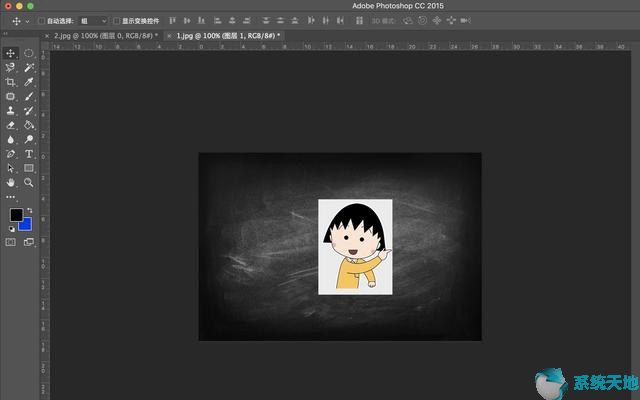Pick the Magnetic Lasso tool
640x400 pixels.
11,67
